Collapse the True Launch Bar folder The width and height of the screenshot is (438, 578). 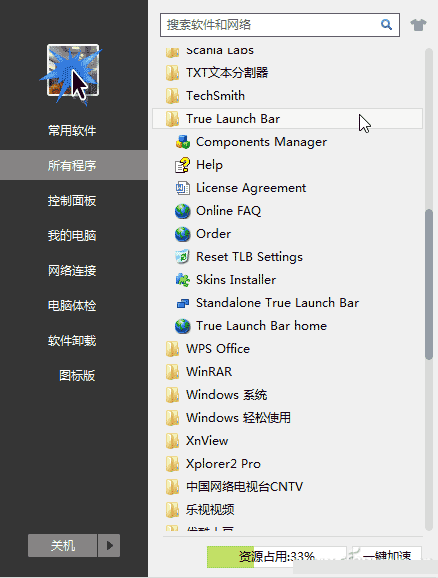coord(287,119)
